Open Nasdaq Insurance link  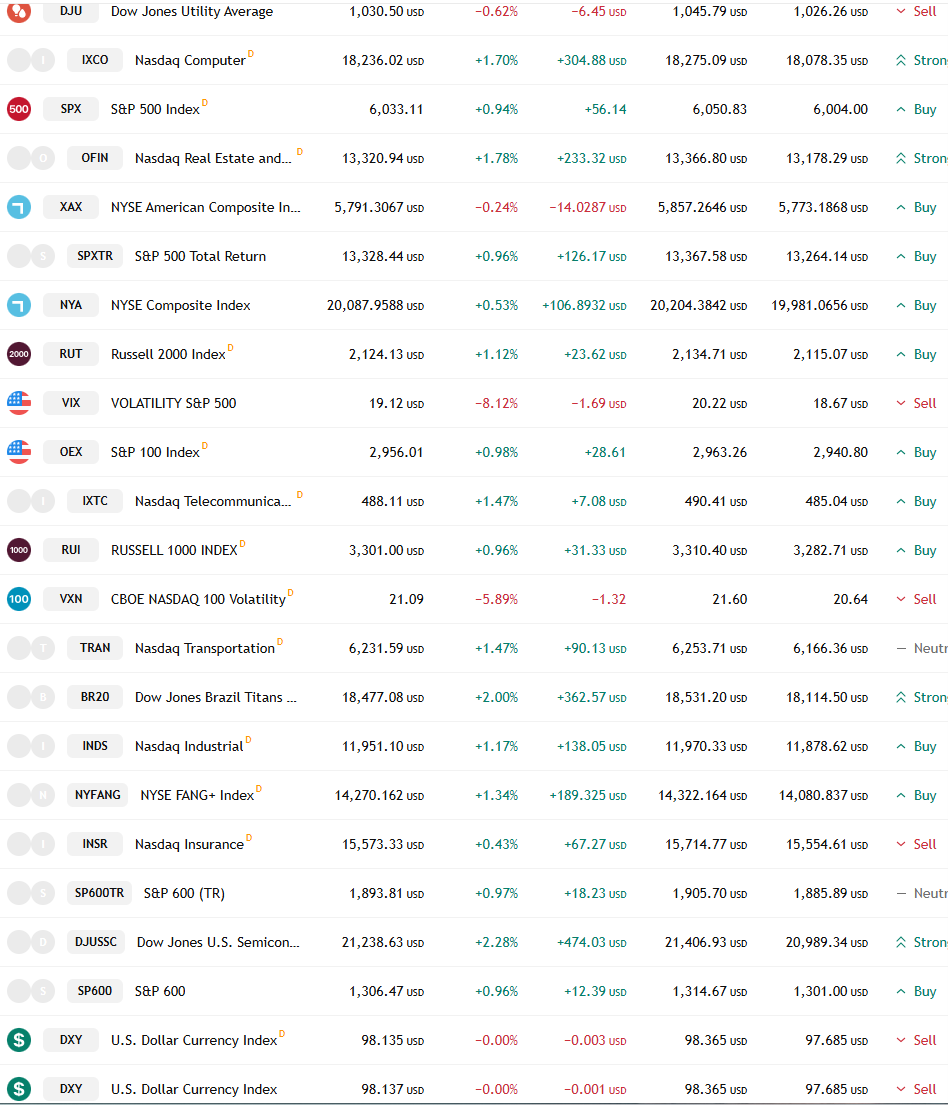[189, 844]
